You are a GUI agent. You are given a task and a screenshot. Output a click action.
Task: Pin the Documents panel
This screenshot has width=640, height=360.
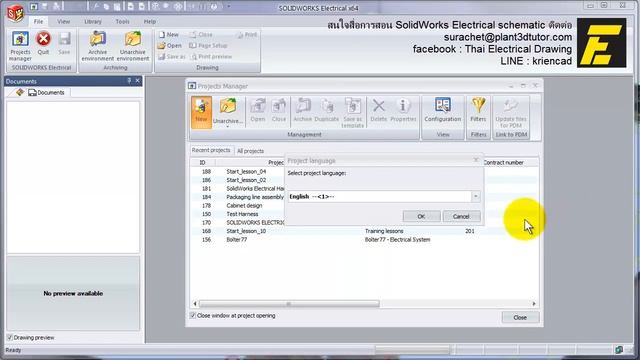pos(129,81)
